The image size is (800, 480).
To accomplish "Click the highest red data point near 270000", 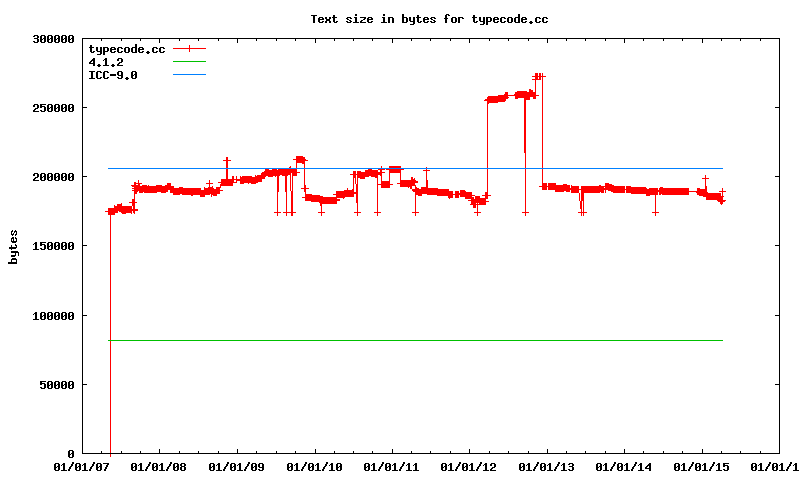I will tap(539, 76).
